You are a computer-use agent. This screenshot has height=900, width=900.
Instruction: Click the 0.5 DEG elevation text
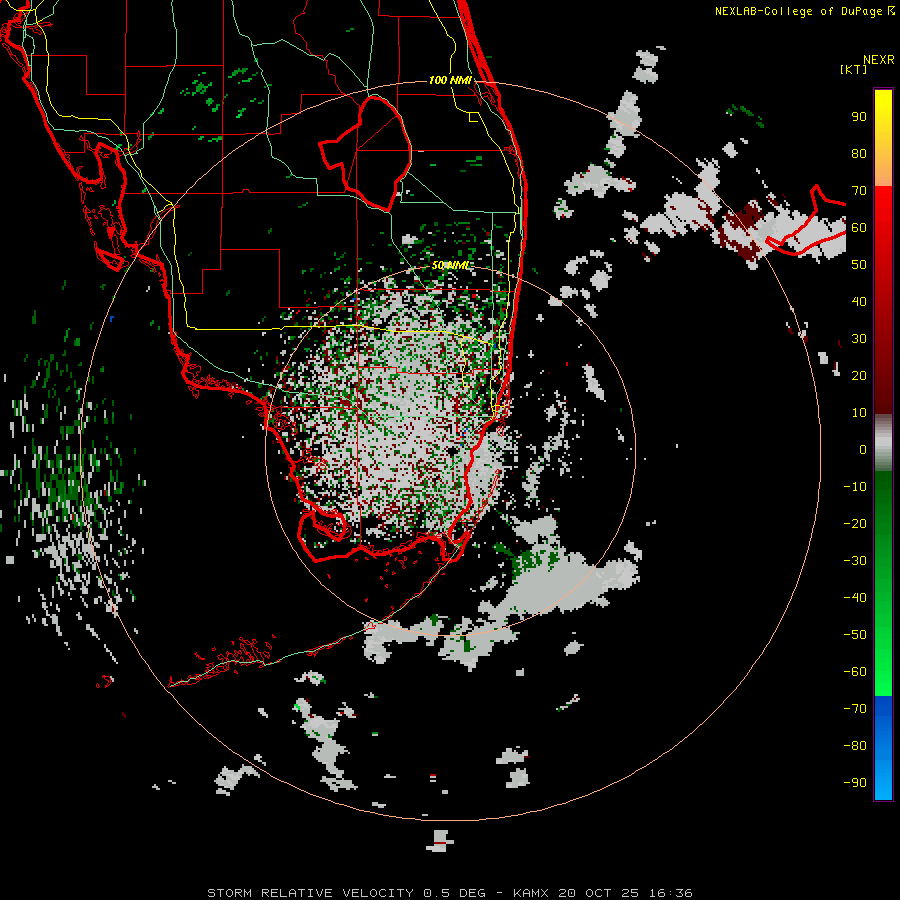tap(454, 893)
